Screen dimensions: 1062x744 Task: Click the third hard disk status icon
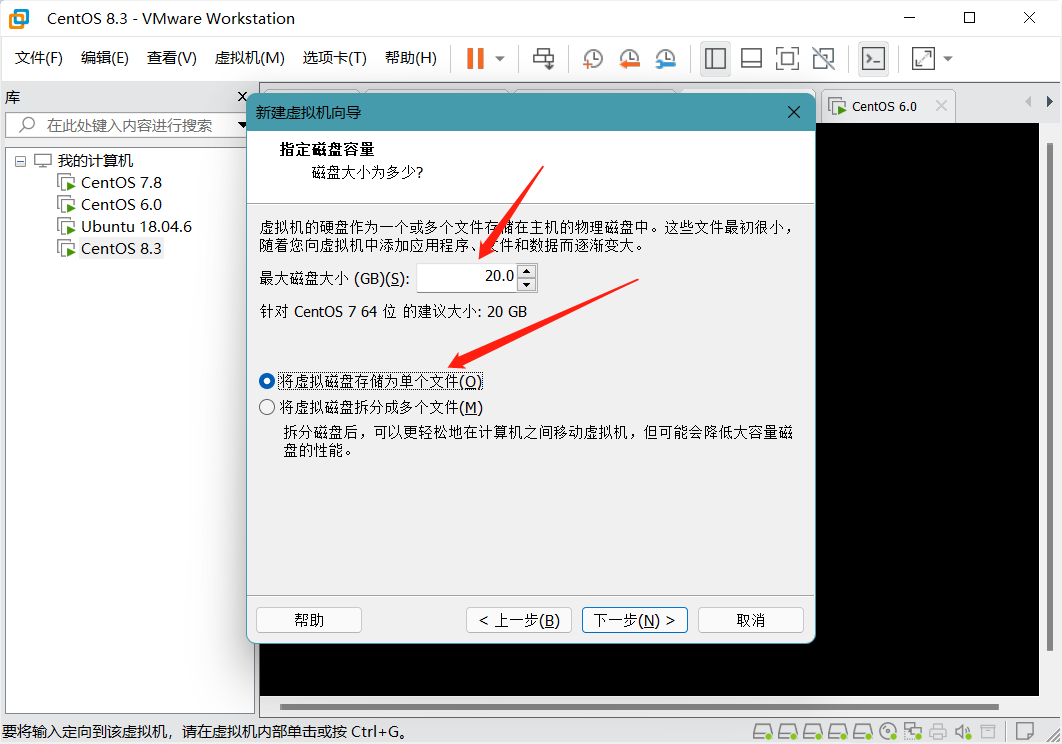813,732
